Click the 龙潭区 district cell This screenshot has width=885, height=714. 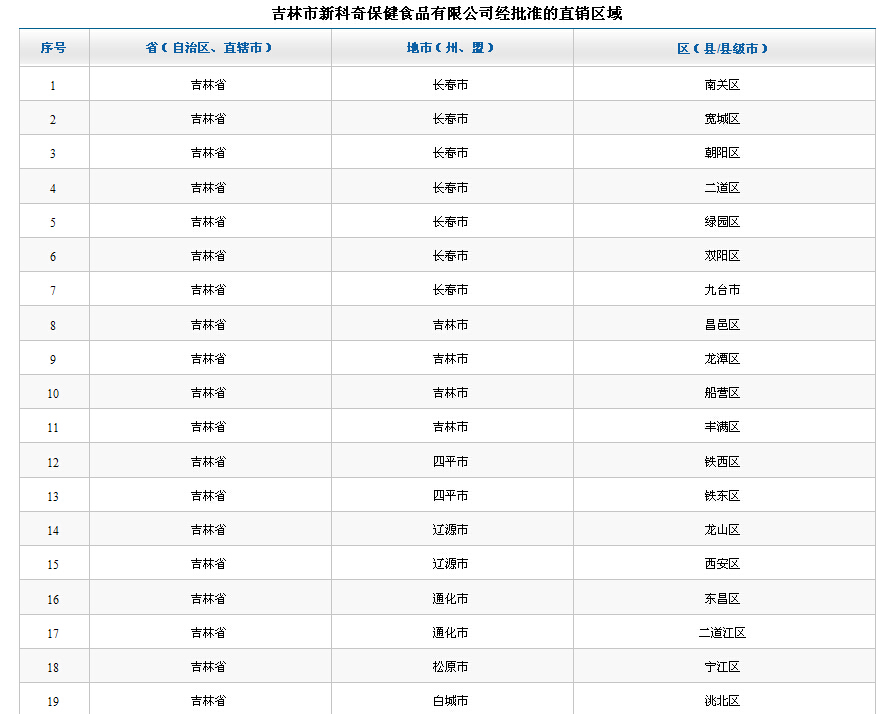722,359
